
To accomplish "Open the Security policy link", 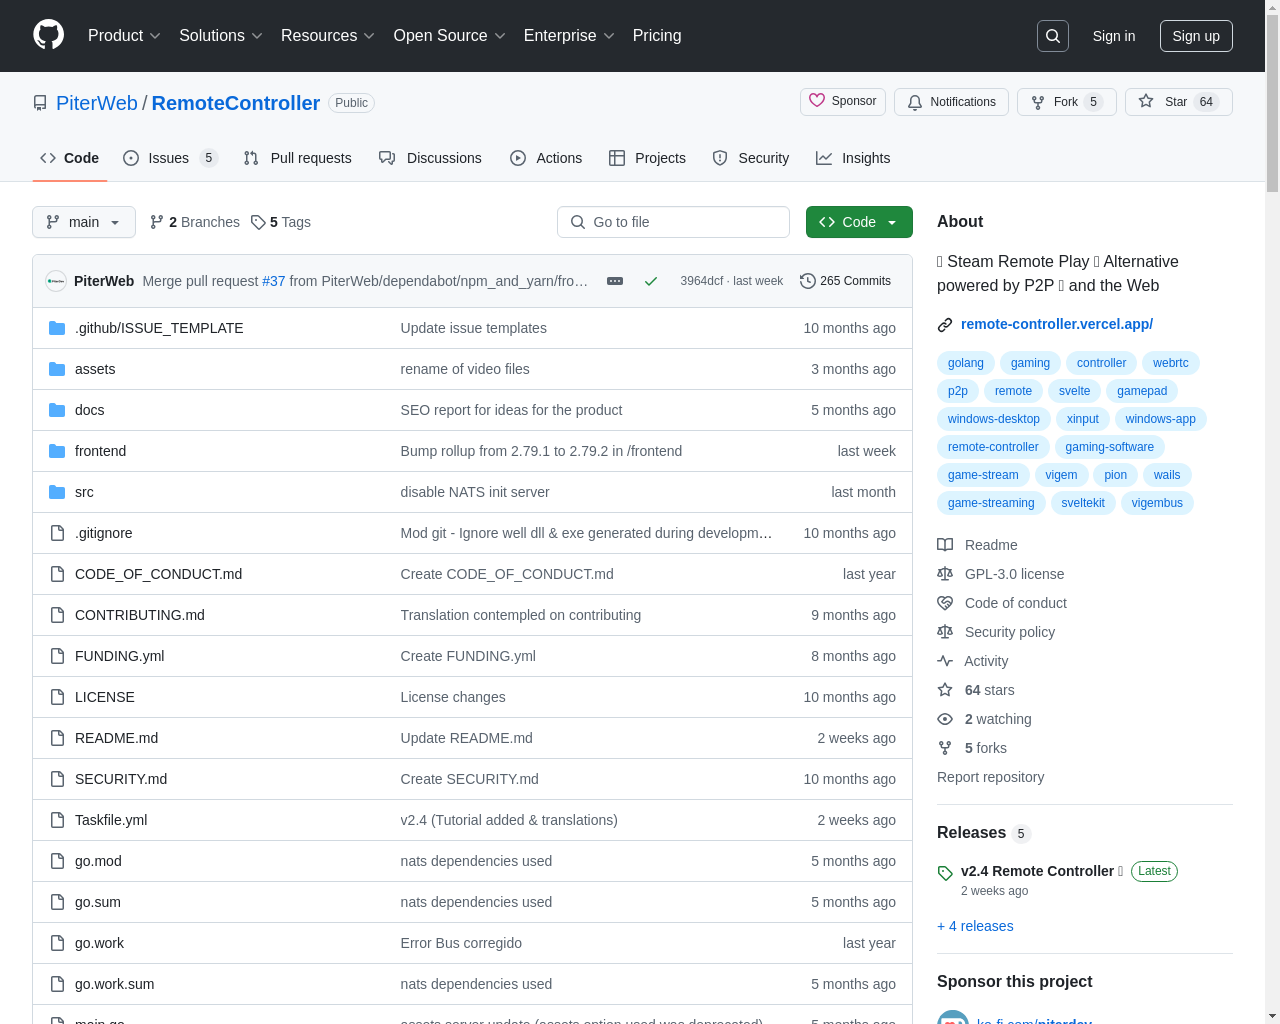I will 996,632.
